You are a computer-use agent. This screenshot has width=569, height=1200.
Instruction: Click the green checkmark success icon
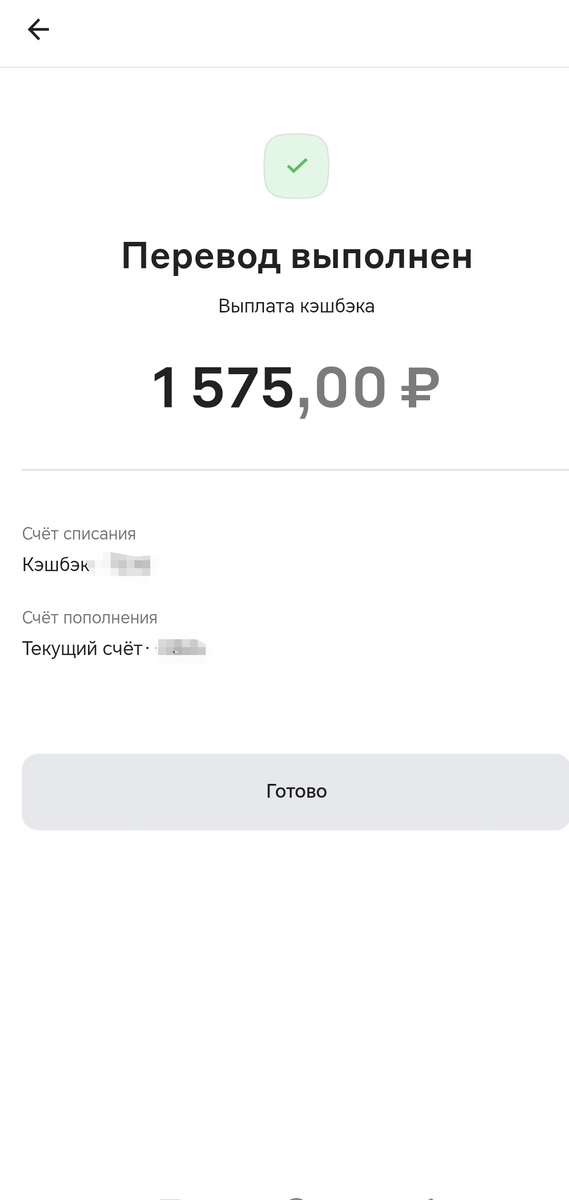click(296, 166)
